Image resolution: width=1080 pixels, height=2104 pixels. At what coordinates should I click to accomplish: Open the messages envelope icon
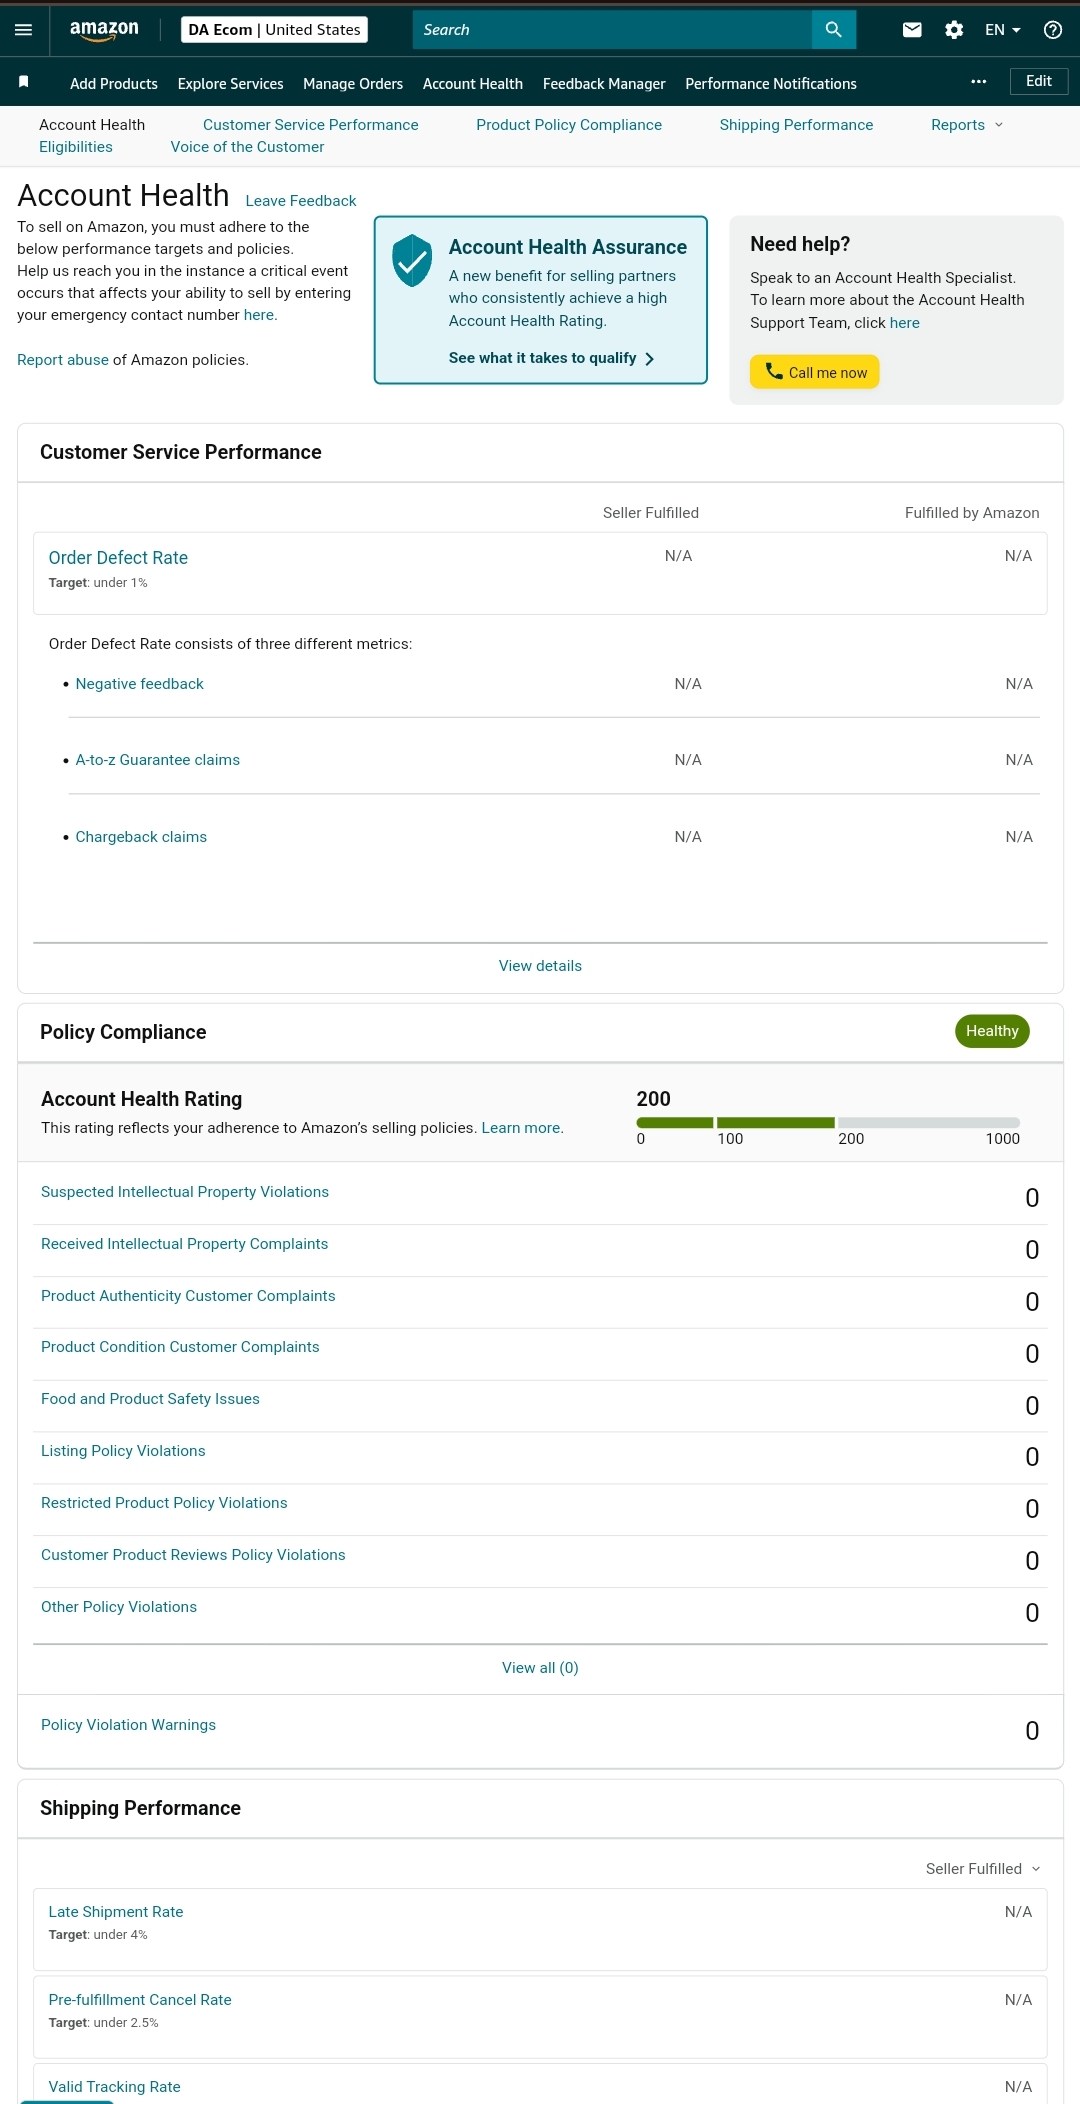pos(912,30)
